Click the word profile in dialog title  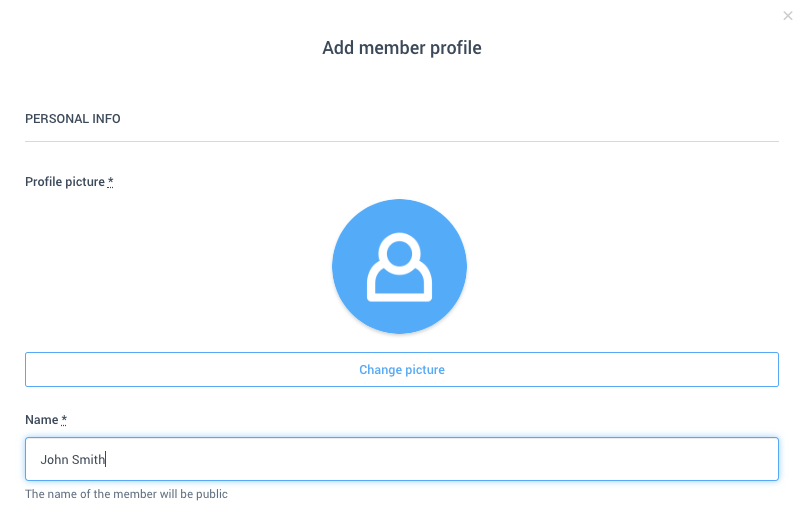[456, 48]
